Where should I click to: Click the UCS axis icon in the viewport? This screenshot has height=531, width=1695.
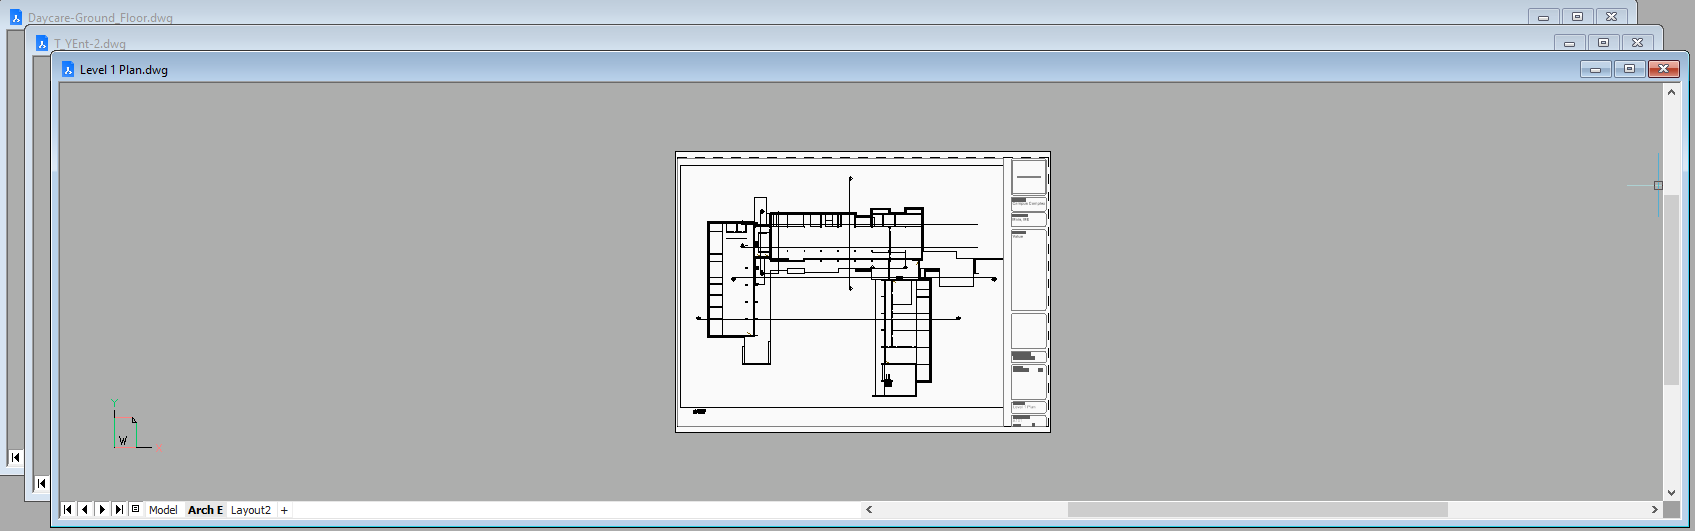point(124,430)
